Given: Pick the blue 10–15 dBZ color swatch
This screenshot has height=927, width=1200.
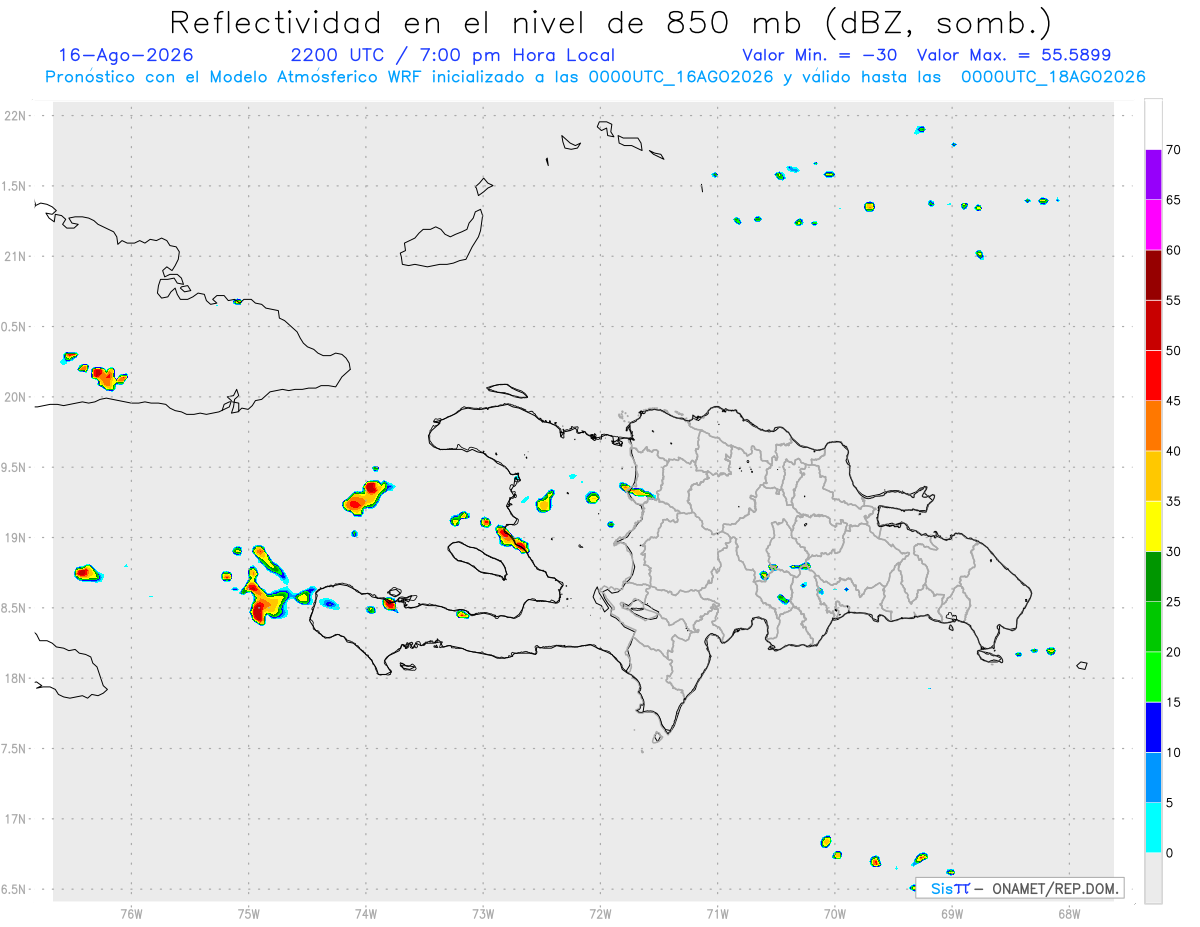Looking at the screenshot, I should click(1153, 727).
